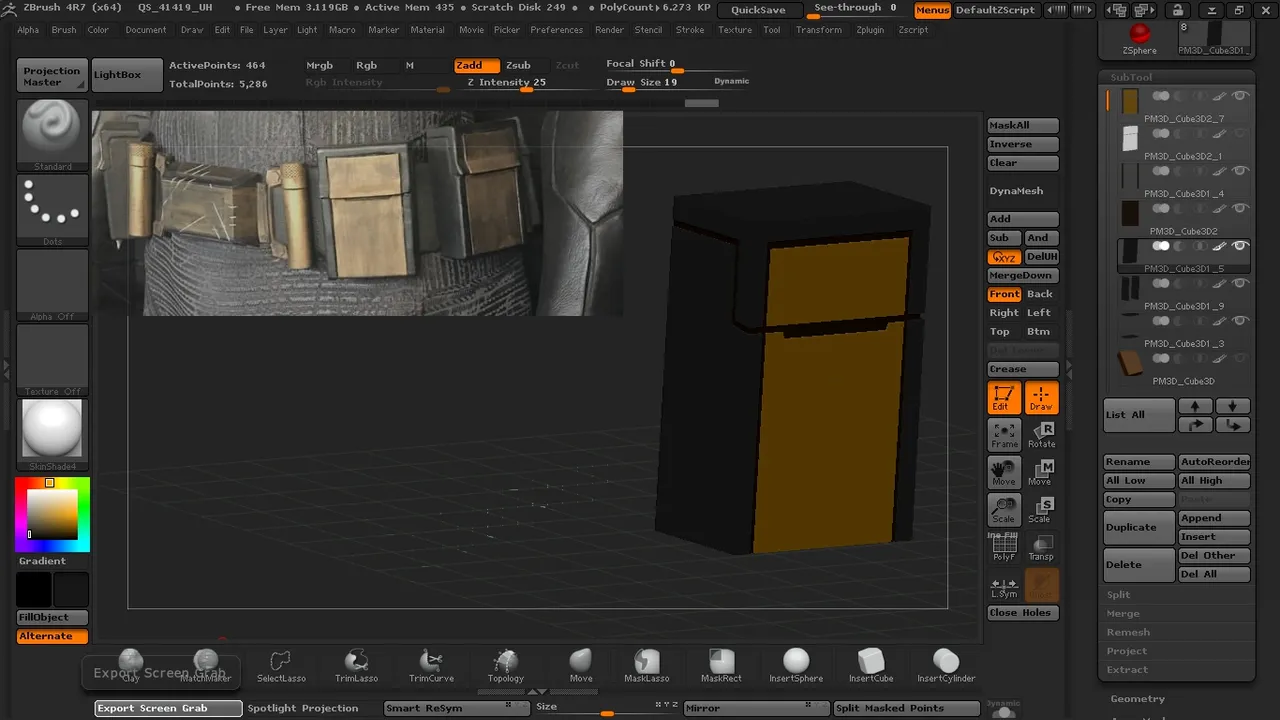Click the ZSphere tool icon
Viewport: 1280px width, 720px height.
pyautogui.click(x=1139, y=40)
